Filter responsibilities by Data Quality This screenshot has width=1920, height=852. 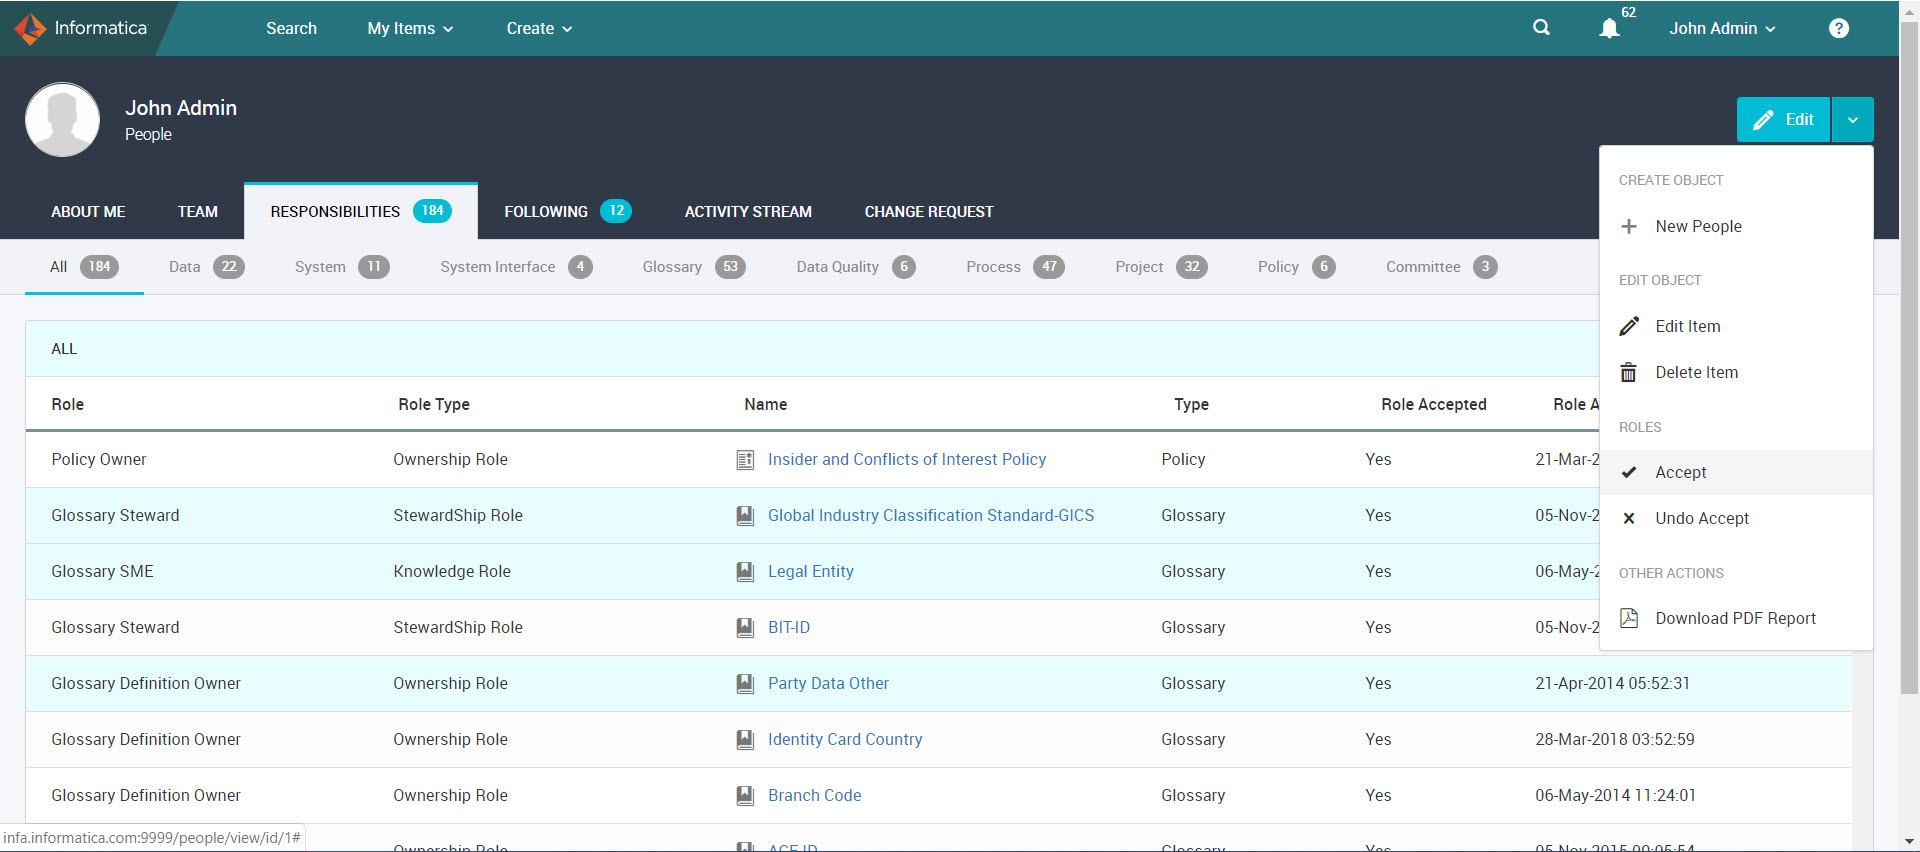tap(856, 267)
